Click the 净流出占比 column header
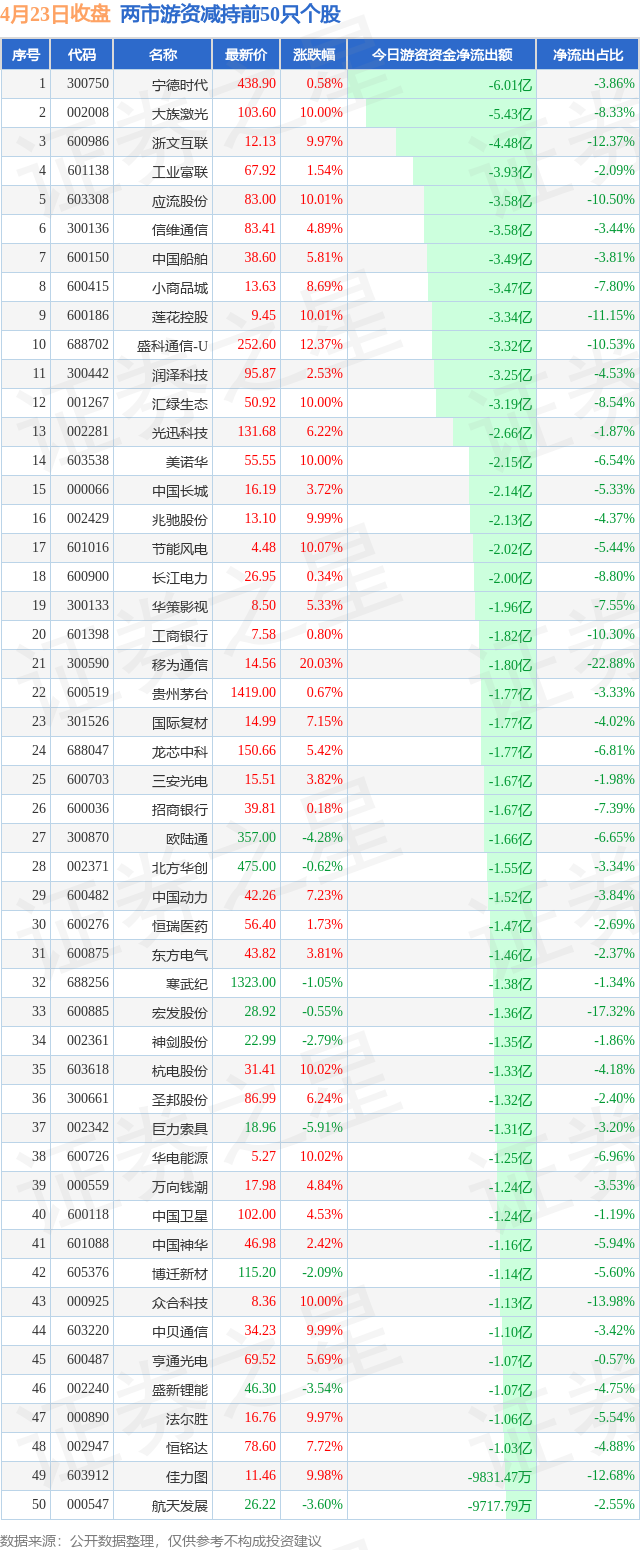640x1550 pixels. 588,55
